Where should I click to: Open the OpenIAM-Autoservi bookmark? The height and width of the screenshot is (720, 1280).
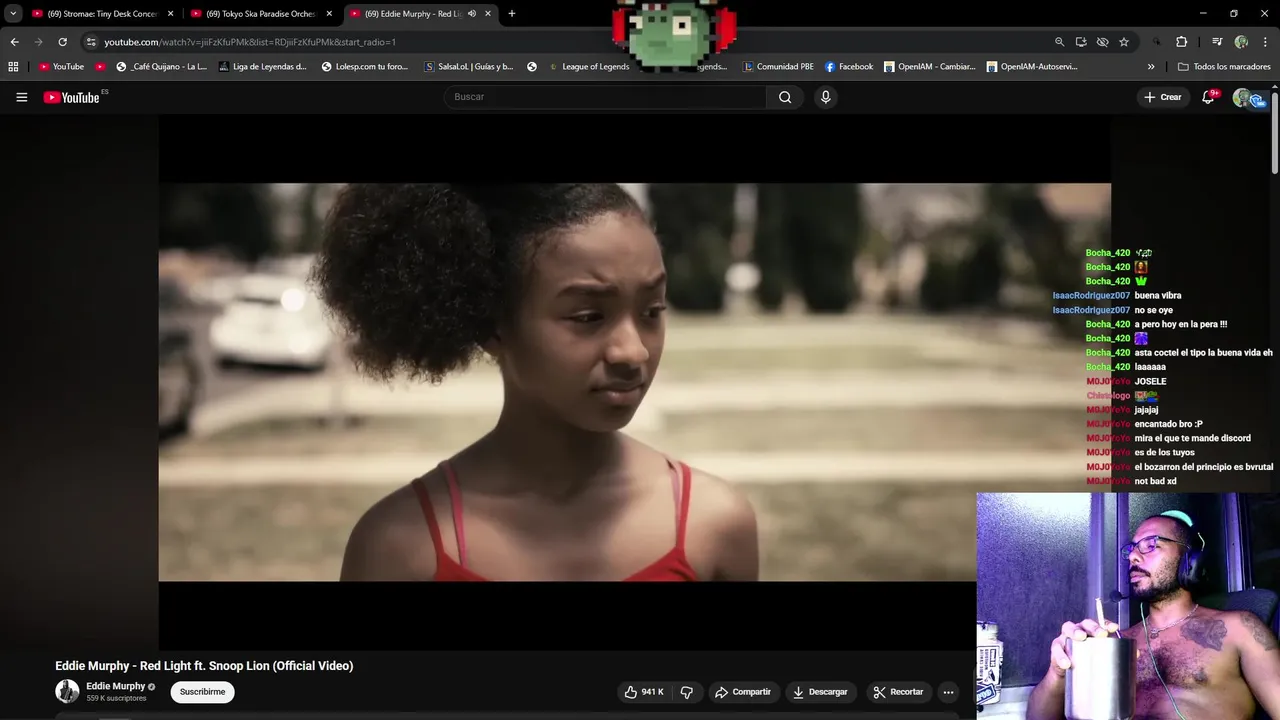click(1032, 67)
